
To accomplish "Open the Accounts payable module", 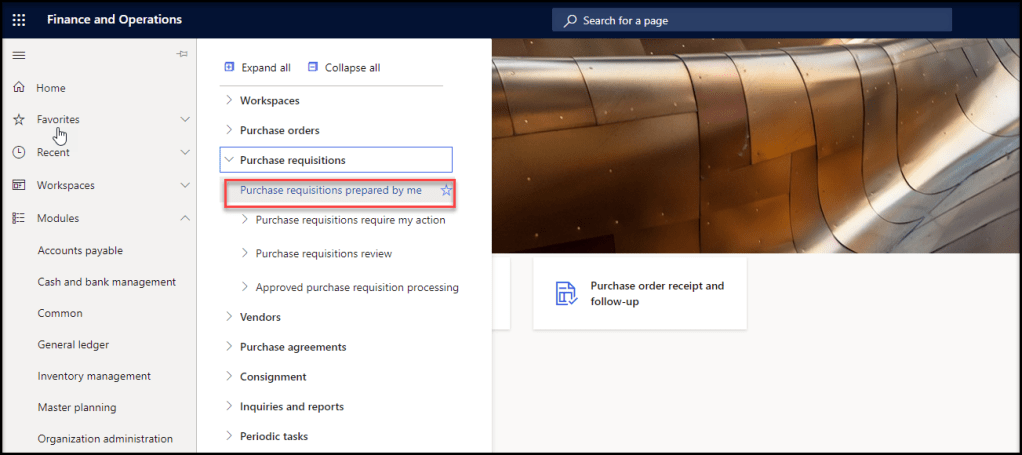I will click(80, 251).
